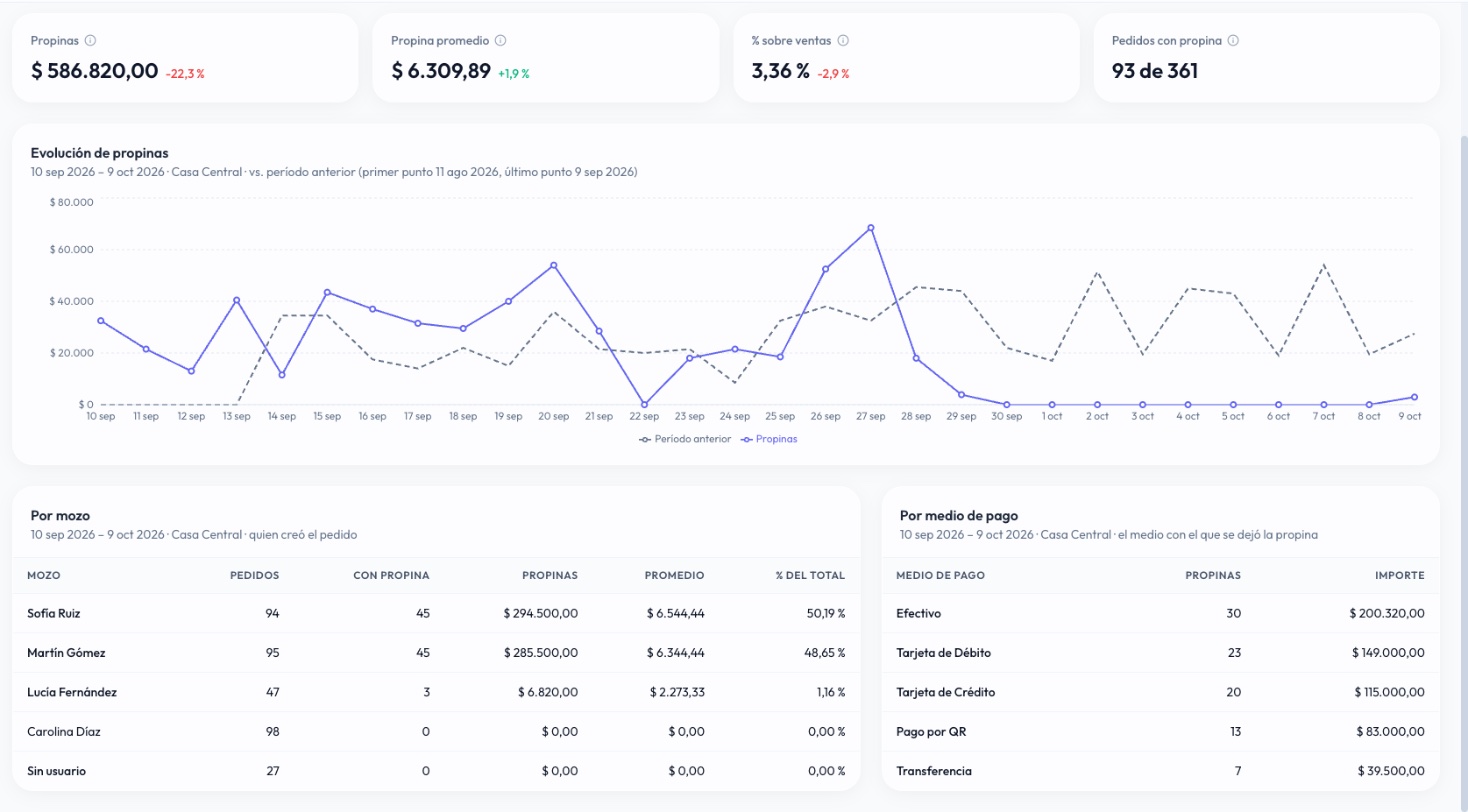
Task: Sort by the IMPORTE column header
Action: tap(1401, 576)
